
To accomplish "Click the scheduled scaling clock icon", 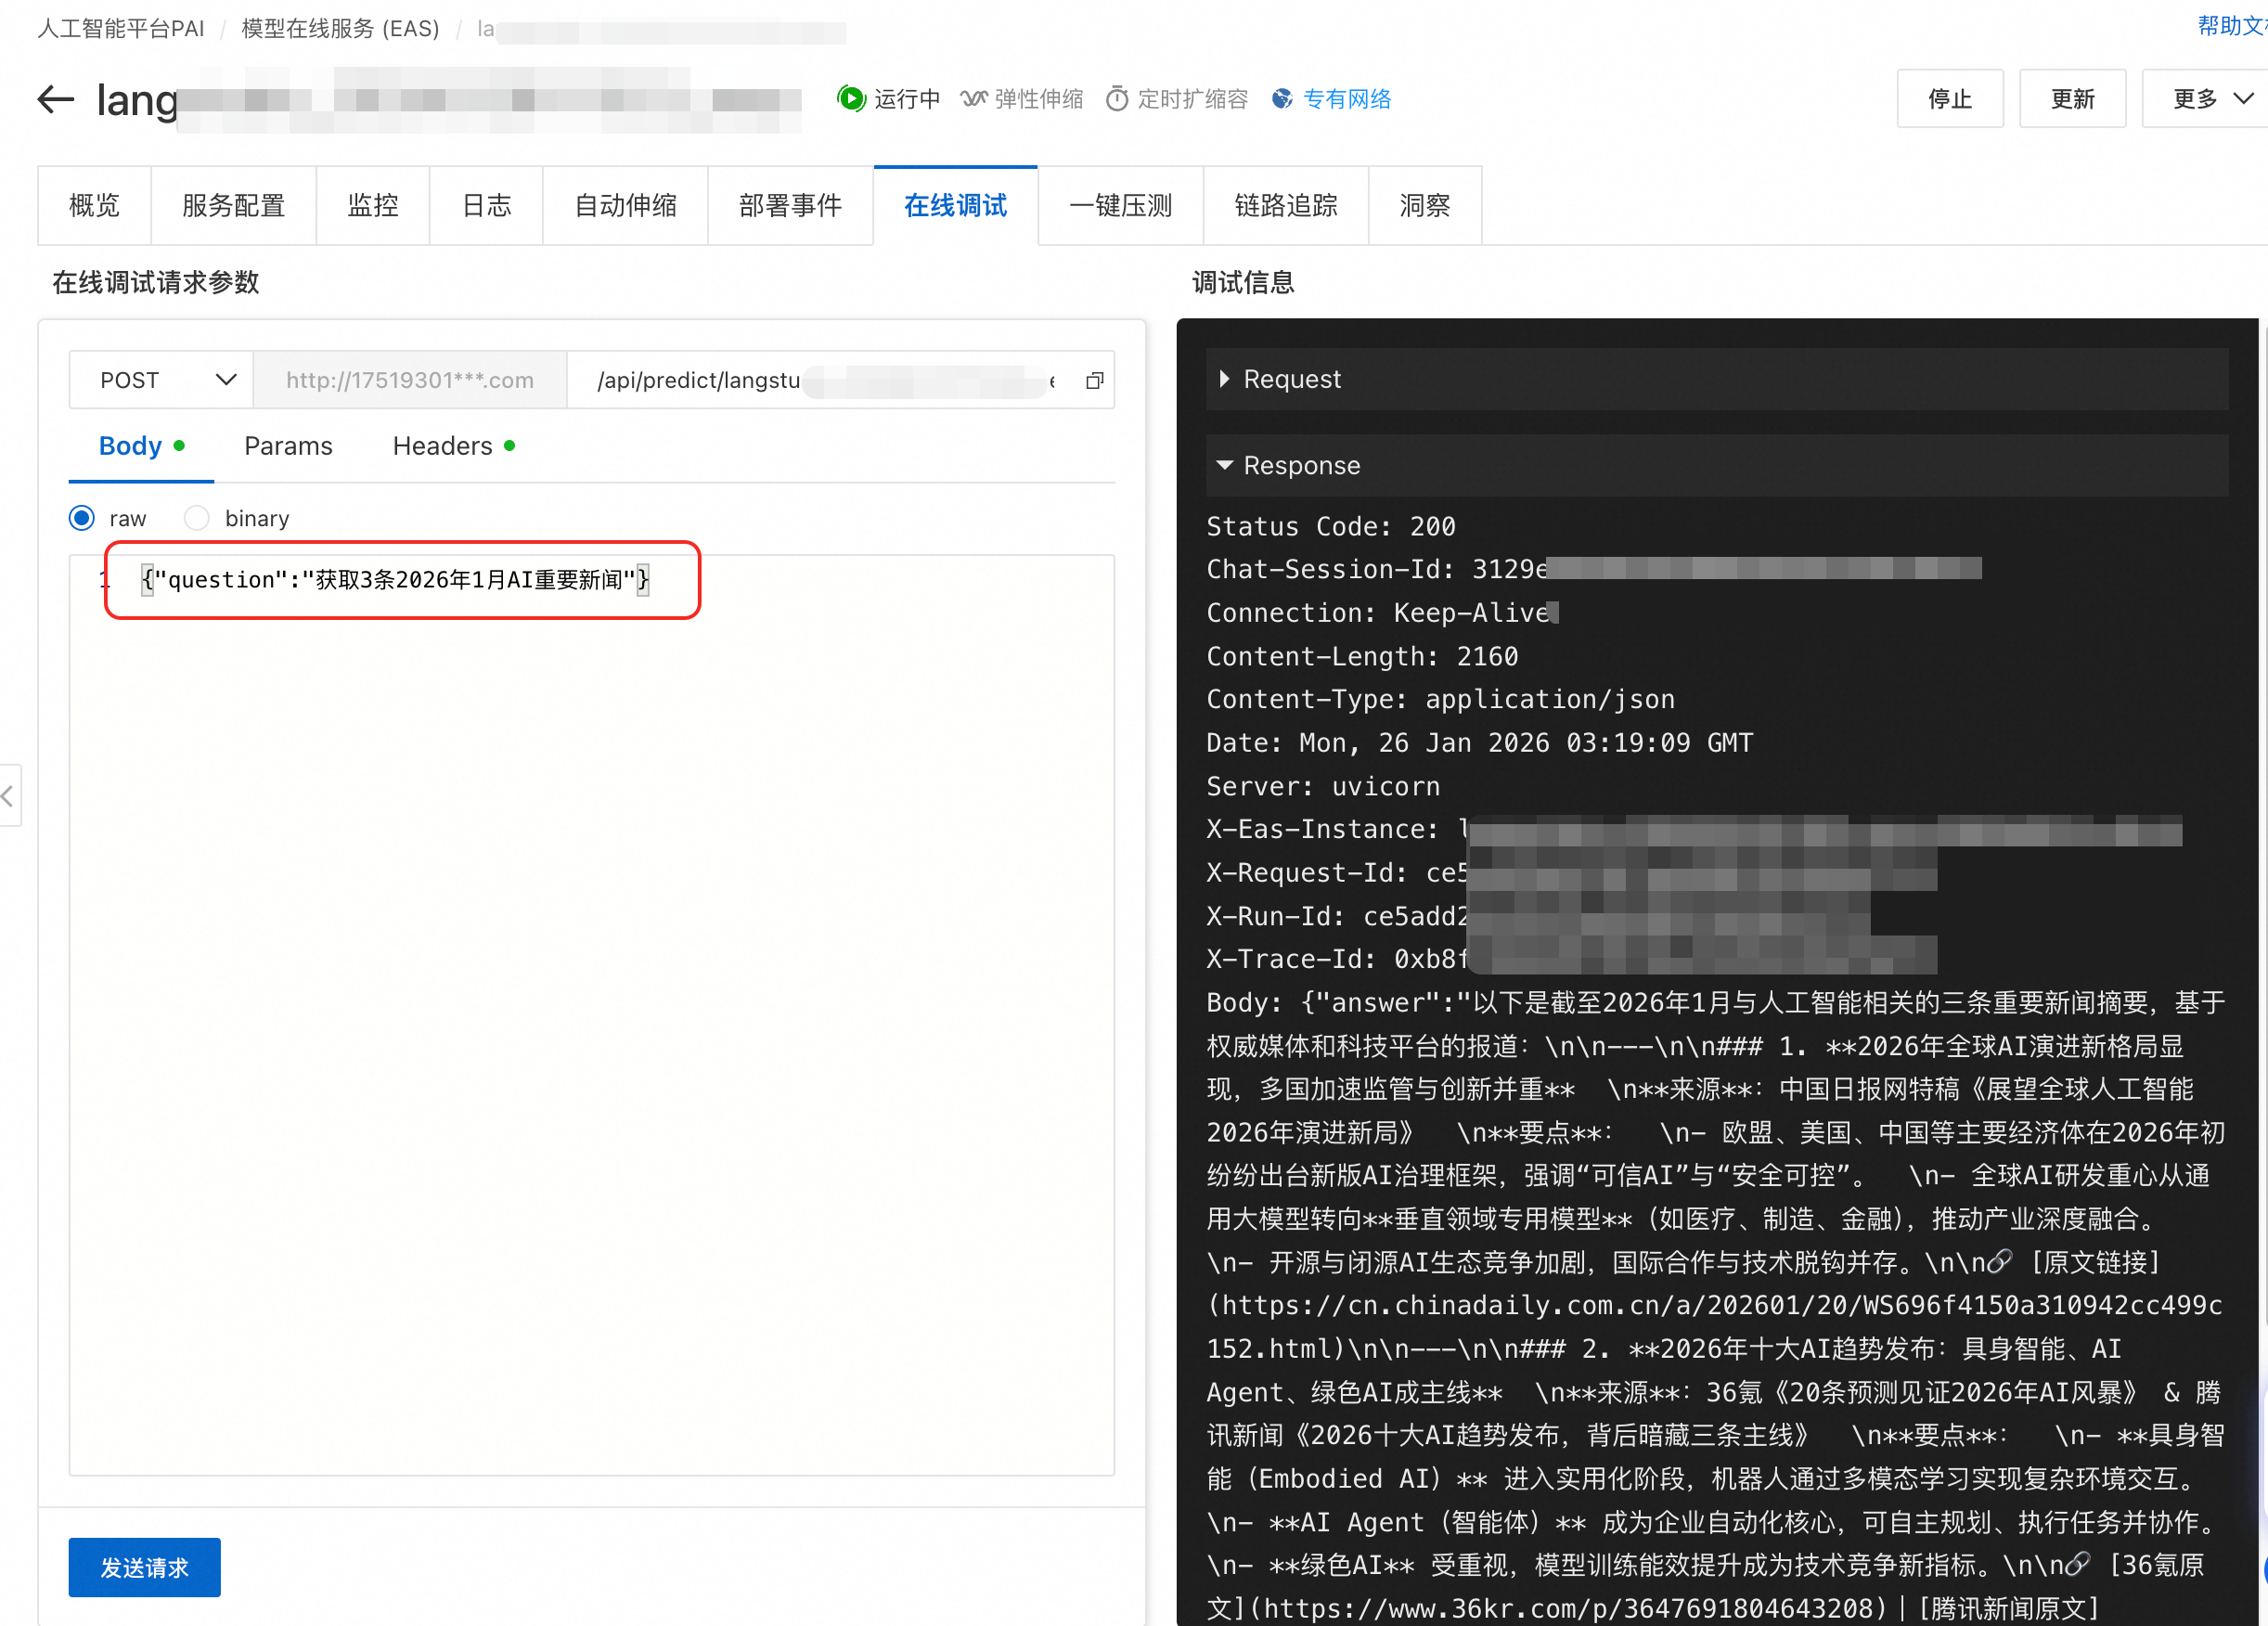I will (1117, 99).
